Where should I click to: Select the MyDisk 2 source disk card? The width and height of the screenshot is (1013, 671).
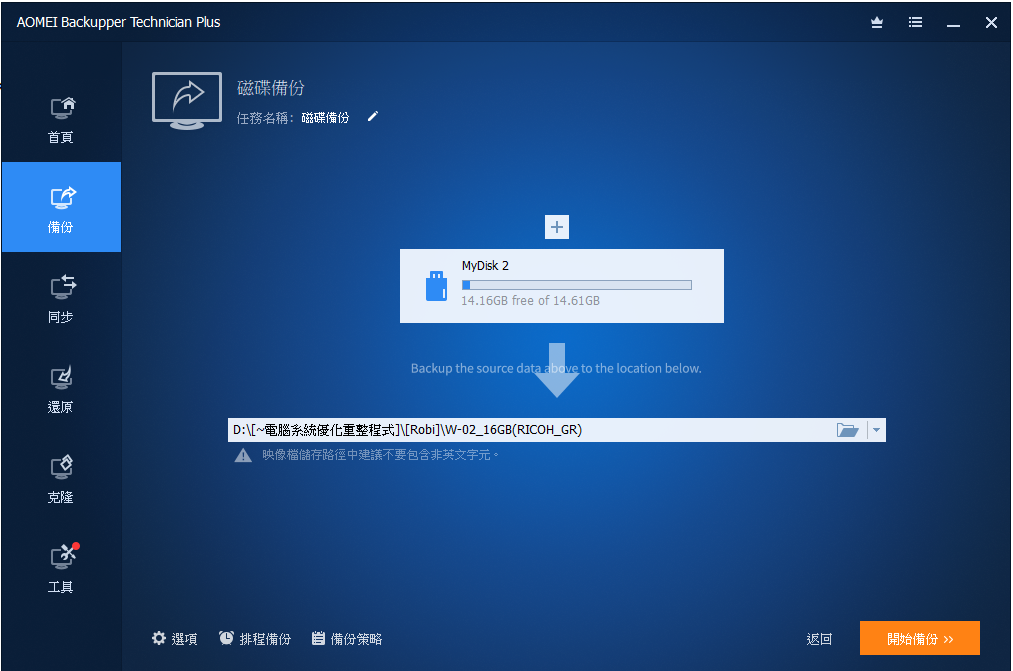pyautogui.click(x=561, y=285)
